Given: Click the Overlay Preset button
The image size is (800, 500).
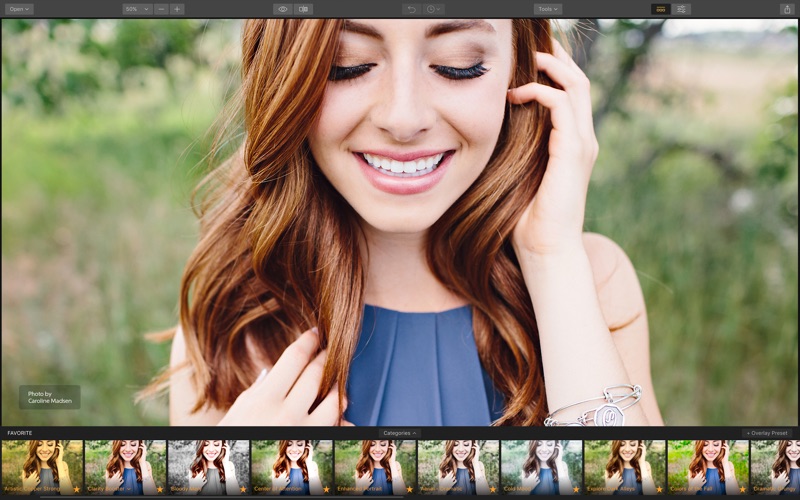Looking at the screenshot, I should (768, 433).
